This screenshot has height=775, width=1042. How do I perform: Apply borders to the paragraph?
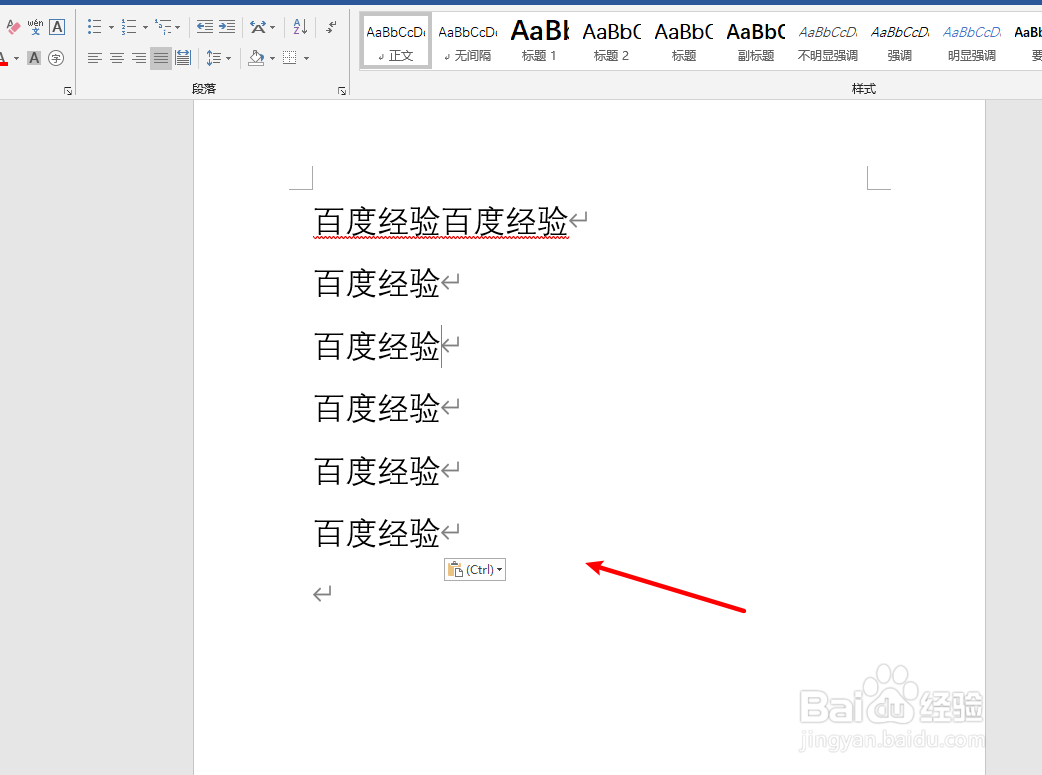click(290, 58)
